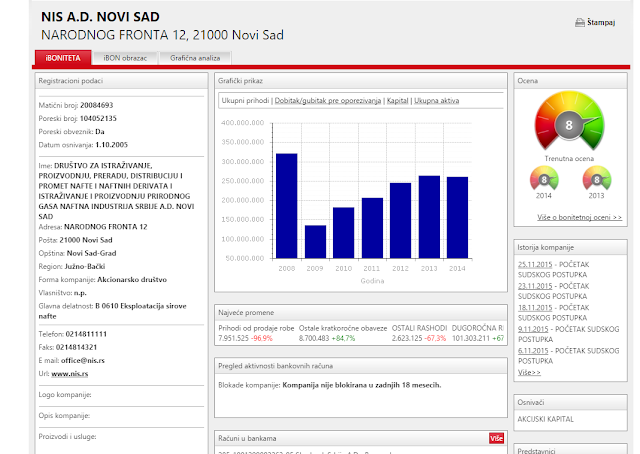Click the company blockade status text
This screenshot has width=640, height=454.
[362, 385]
